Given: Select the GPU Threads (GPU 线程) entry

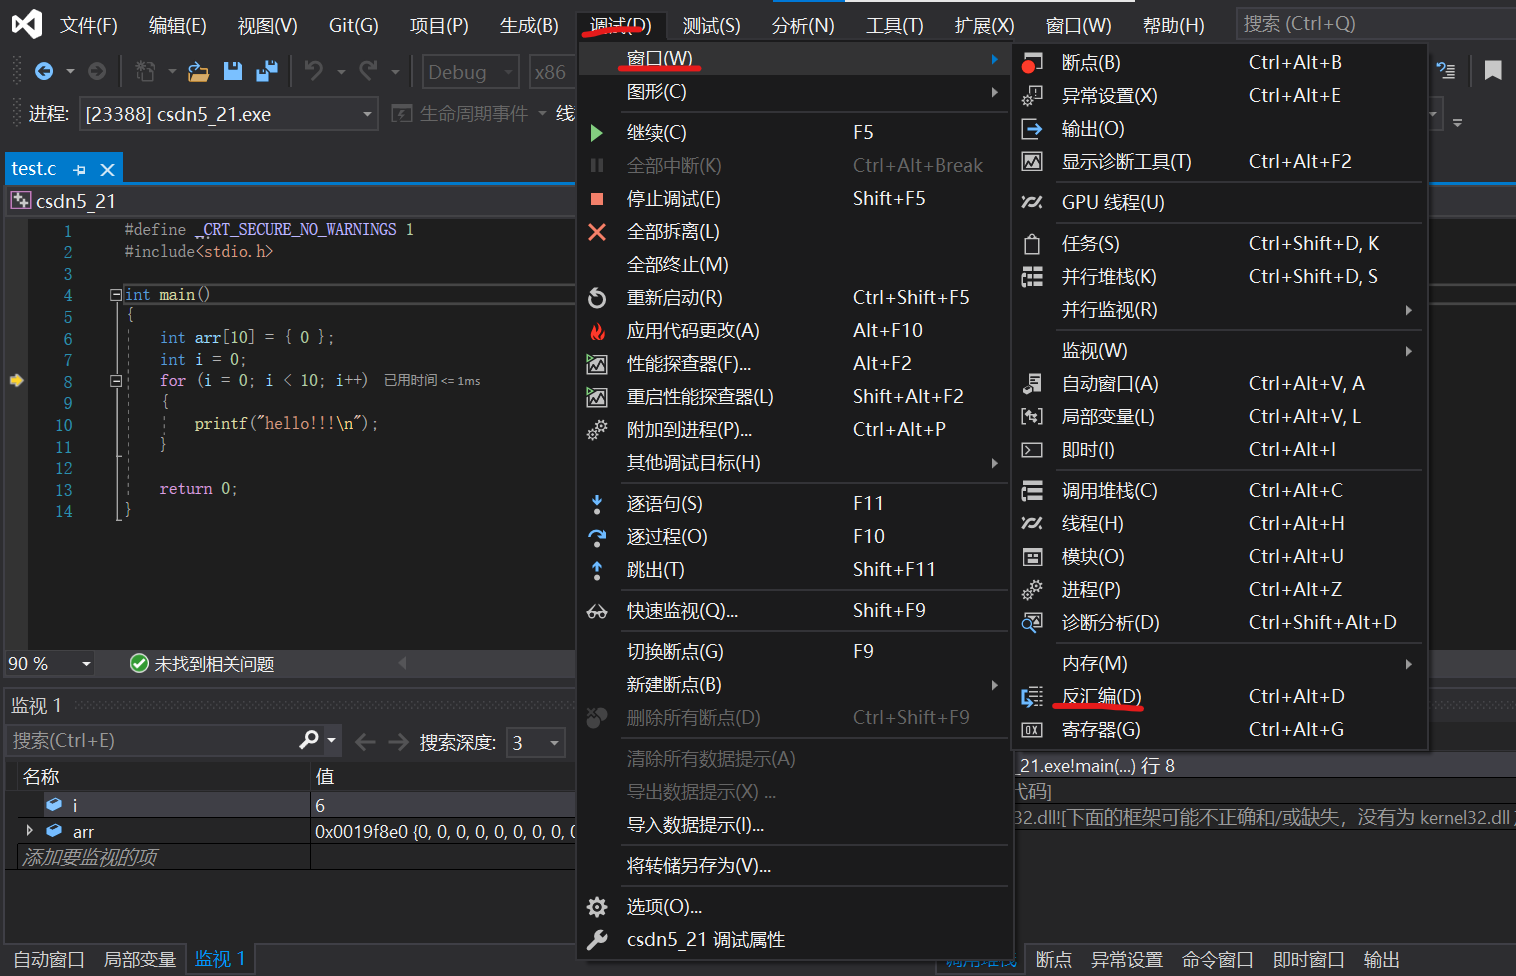Looking at the screenshot, I should (x=1219, y=203).
